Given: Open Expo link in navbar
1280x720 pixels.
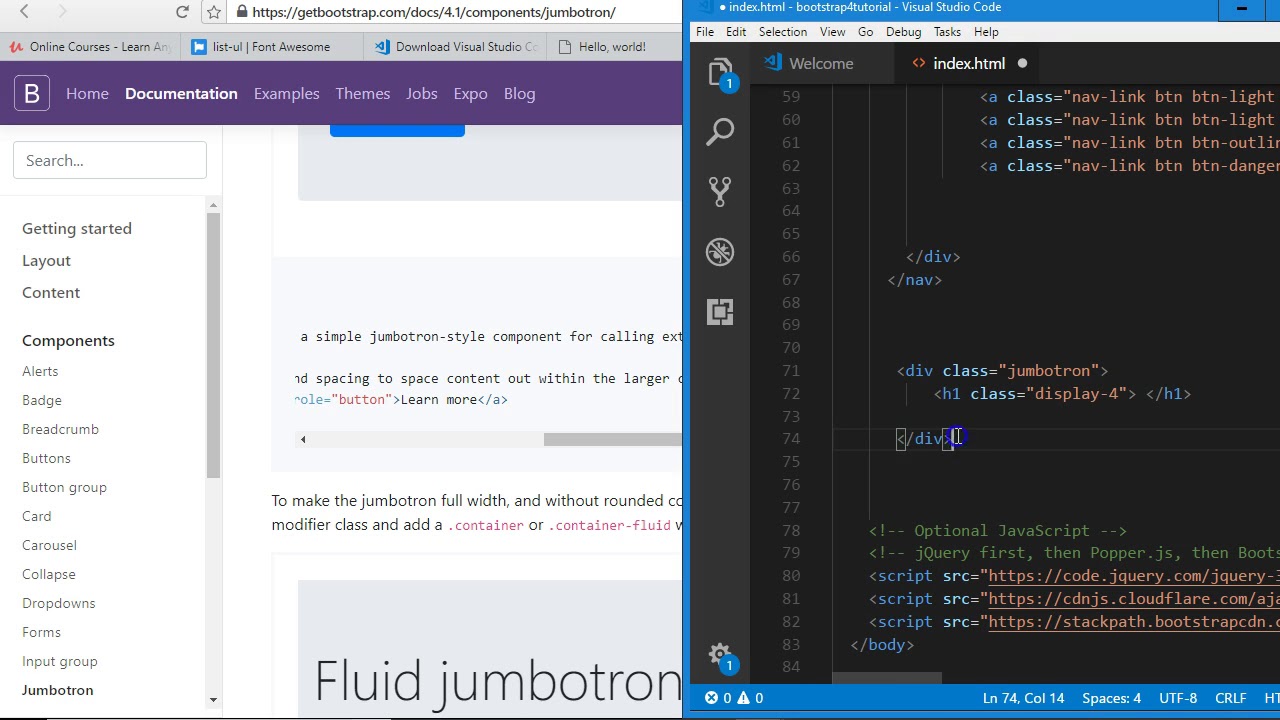Looking at the screenshot, I should (x=470, y=93).
